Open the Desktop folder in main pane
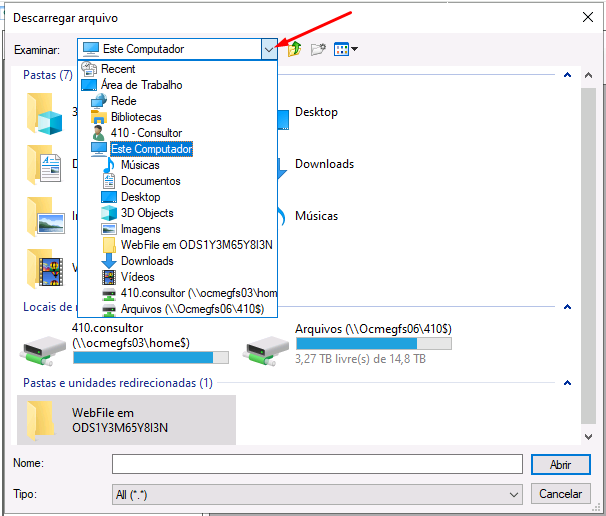Viewport: 606px width, 516px height. (316, 113)
